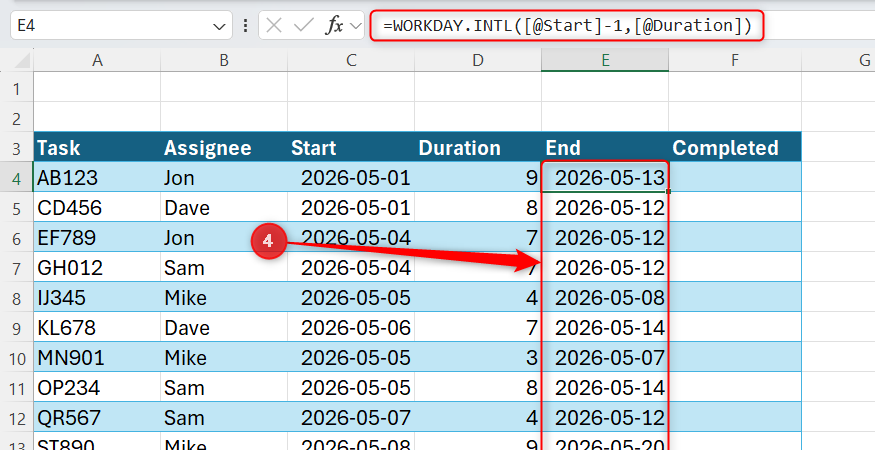Image resolution: width=875 pixels, height=450 pixels.
Task: Select start date 2026-05-07 in QR567 row
Action: [x=351, y=418]
